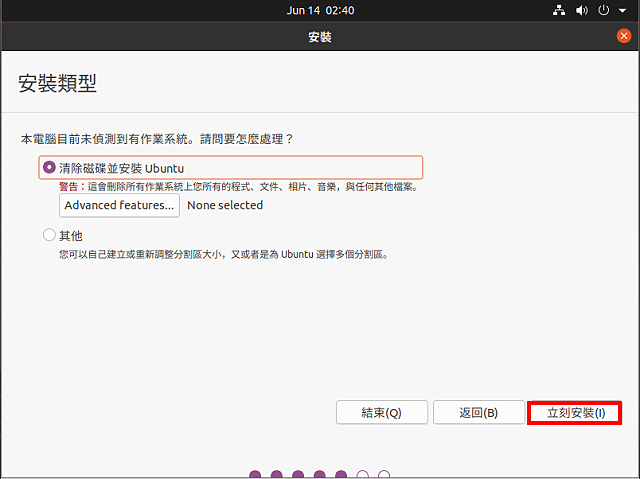The width and height of the screenshot is (640, 479).
Task: Open Advanced features... dialog
Action: tap(119, 205)
